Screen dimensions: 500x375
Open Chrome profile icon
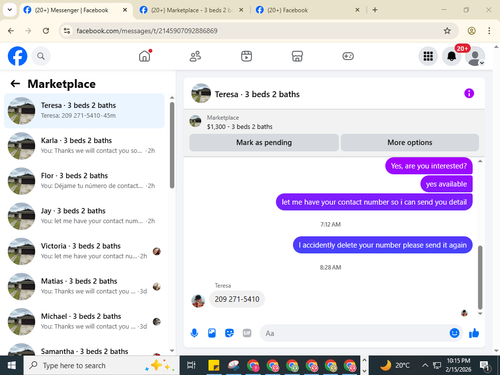click(x=471, y=31)
